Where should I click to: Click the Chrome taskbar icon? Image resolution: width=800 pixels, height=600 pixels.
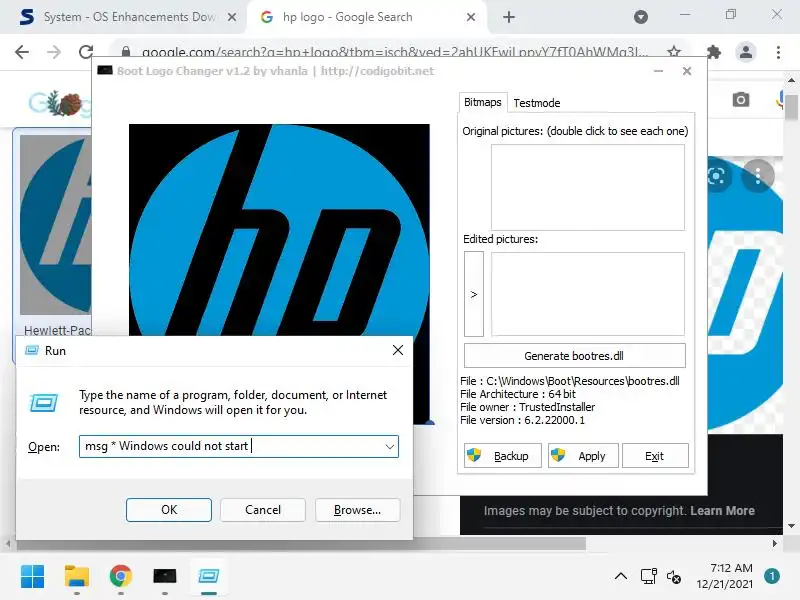120,577
